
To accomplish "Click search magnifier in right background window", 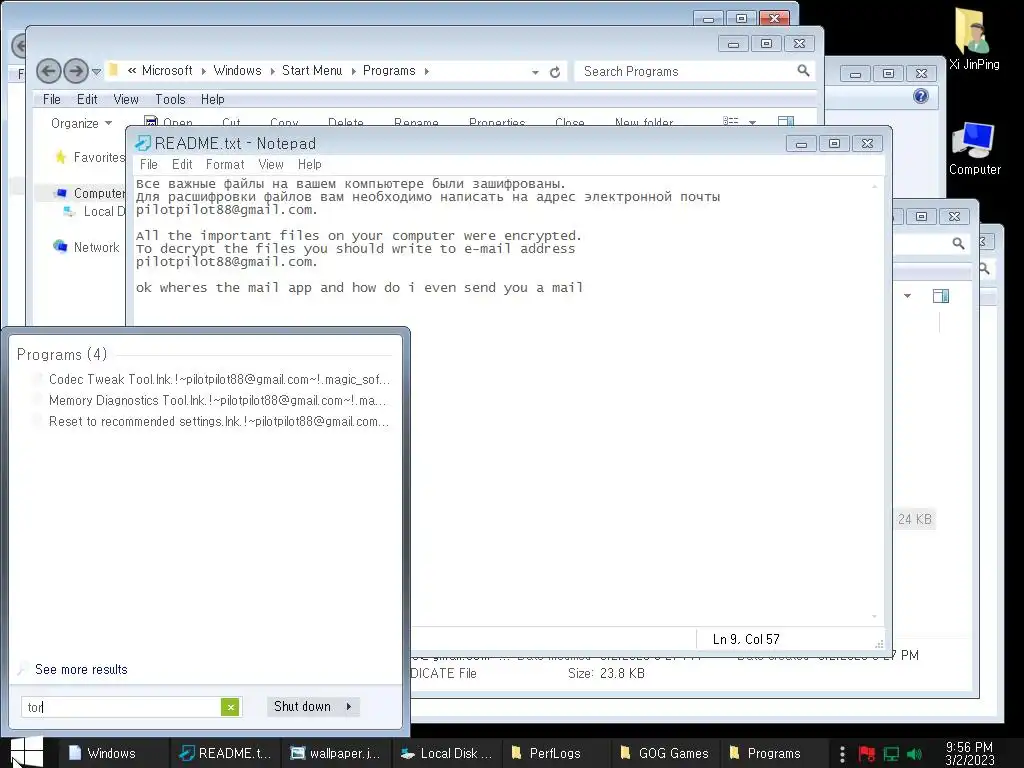I will pyautogui.click(x=958, y=244).
